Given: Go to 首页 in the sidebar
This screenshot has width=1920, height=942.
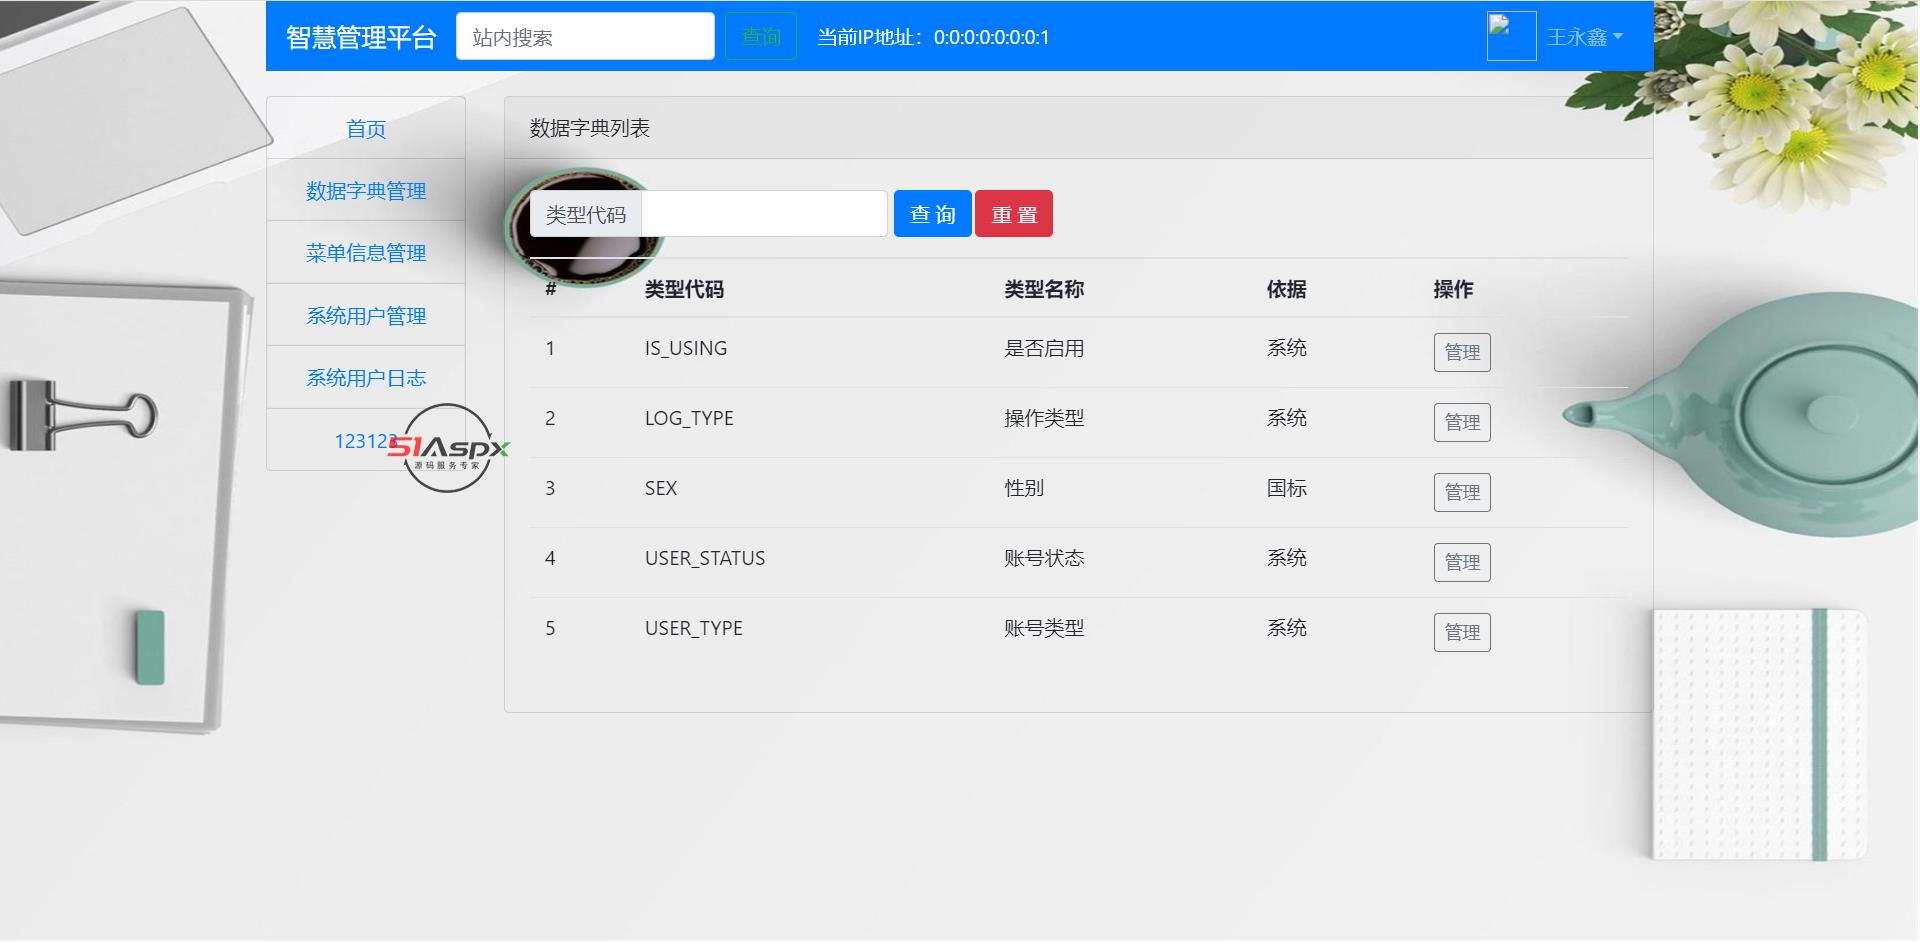Looking at the screenshot, I should click(x=366, y=129).
